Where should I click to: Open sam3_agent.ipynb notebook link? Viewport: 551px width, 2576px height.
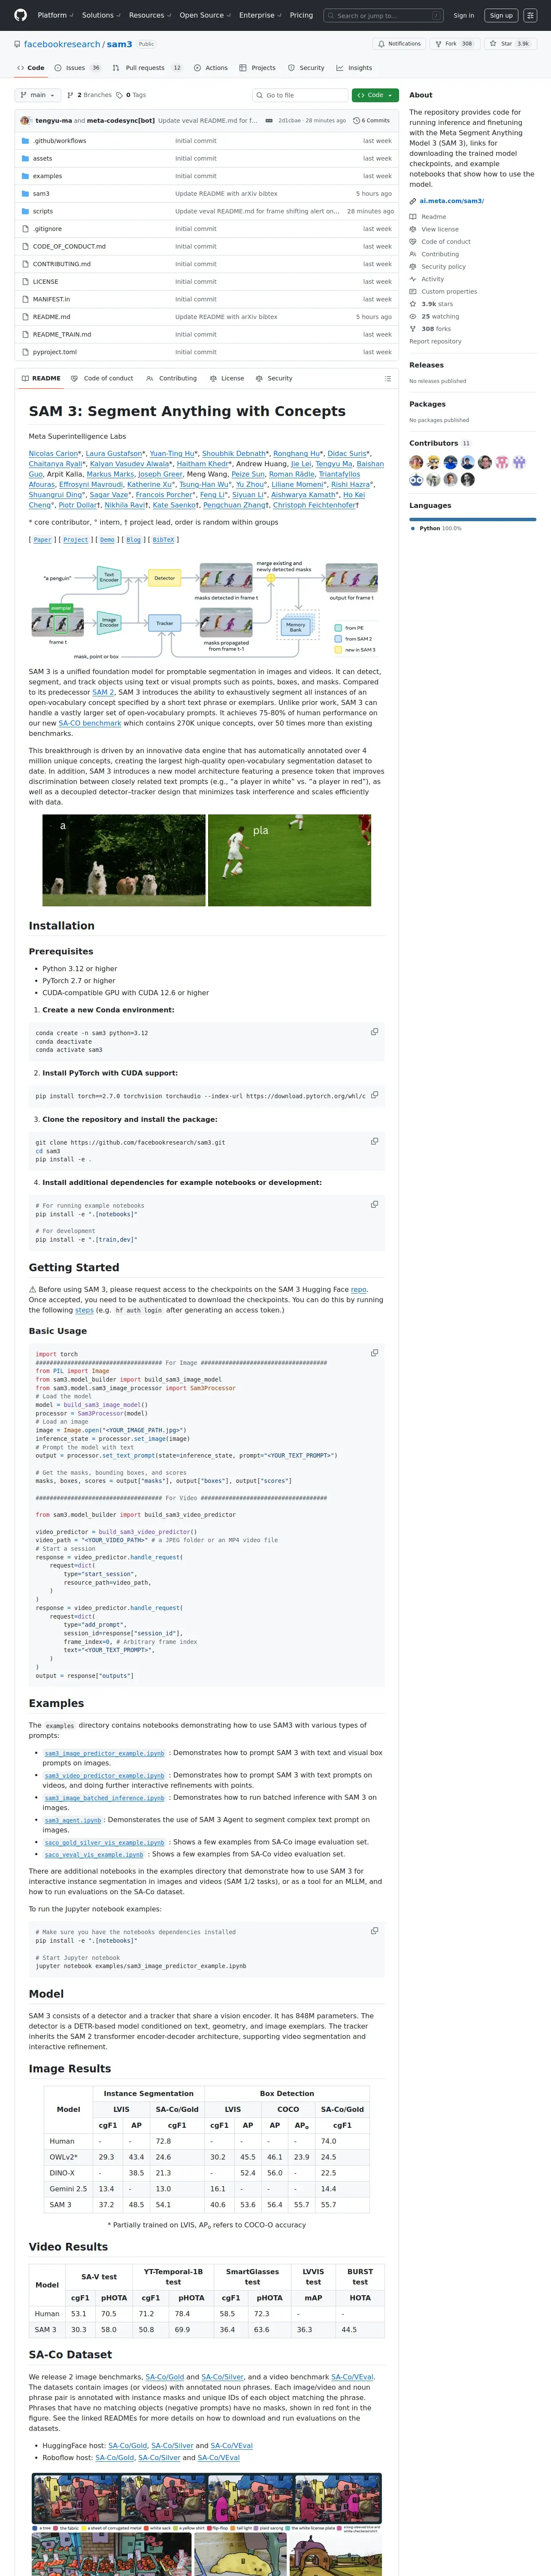tap(73, 1820)
